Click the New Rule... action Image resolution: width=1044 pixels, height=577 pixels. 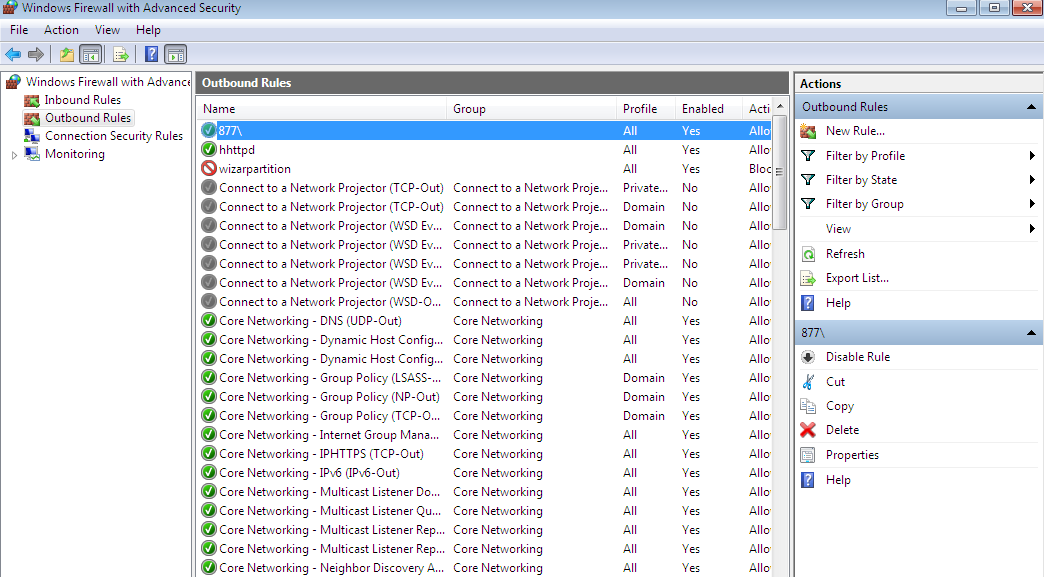(x=855, y=131)
